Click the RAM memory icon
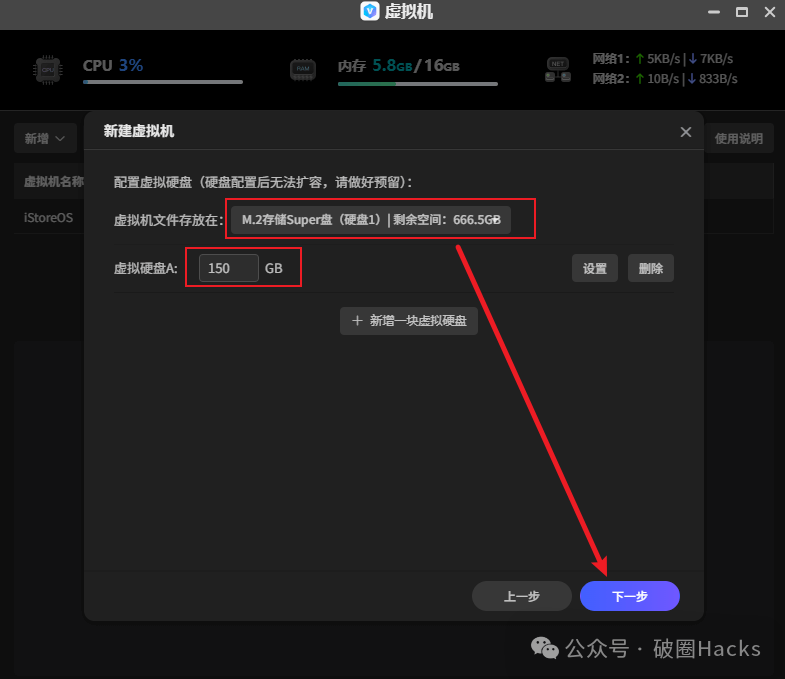The height and width of the screenshot is (679, 785). coord(303,69)
